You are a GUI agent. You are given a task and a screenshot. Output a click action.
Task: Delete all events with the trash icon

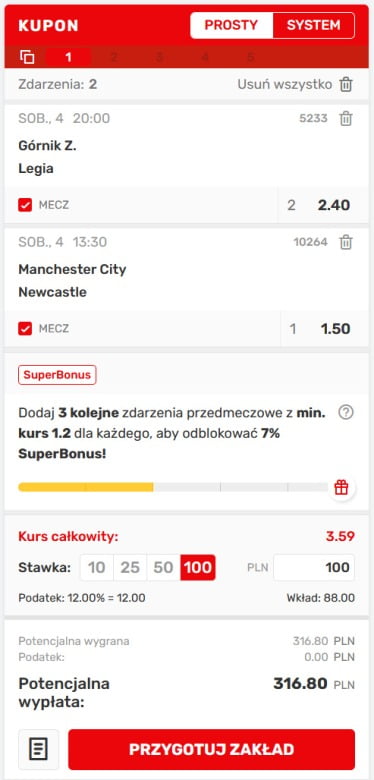tap(346, 85)
